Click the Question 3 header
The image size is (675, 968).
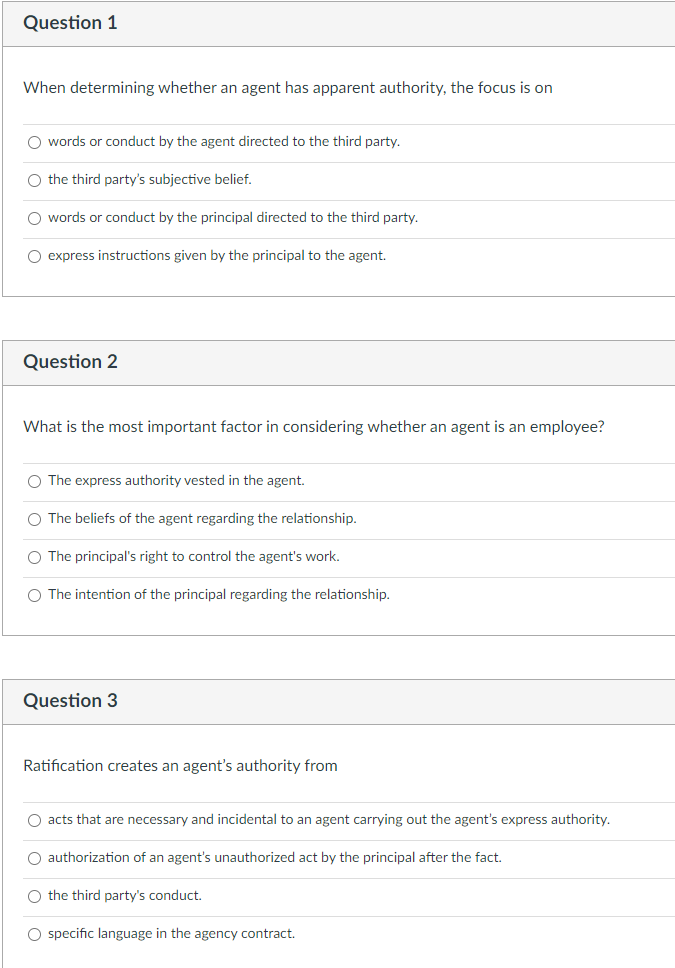click(x=70, y=701)
